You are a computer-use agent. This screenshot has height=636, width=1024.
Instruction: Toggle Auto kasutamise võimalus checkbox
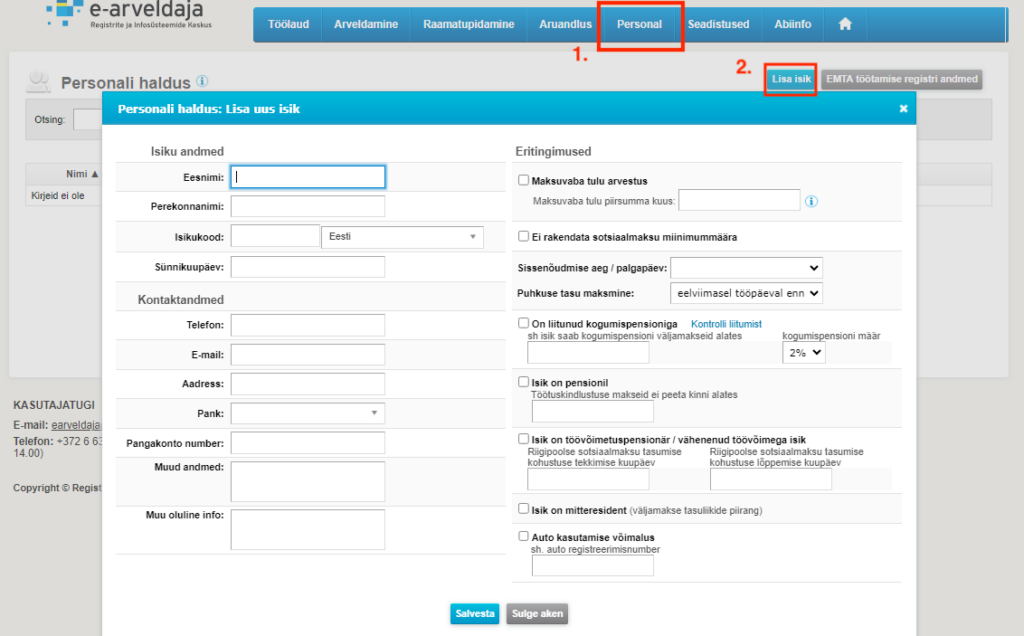pos(523,537)
